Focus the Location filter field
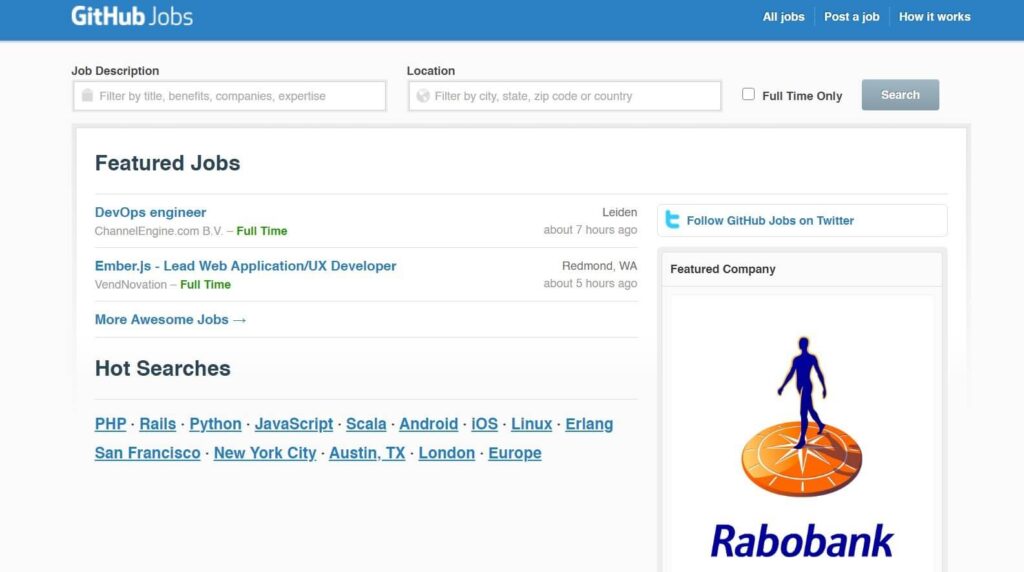 click(x=565, y=96)
